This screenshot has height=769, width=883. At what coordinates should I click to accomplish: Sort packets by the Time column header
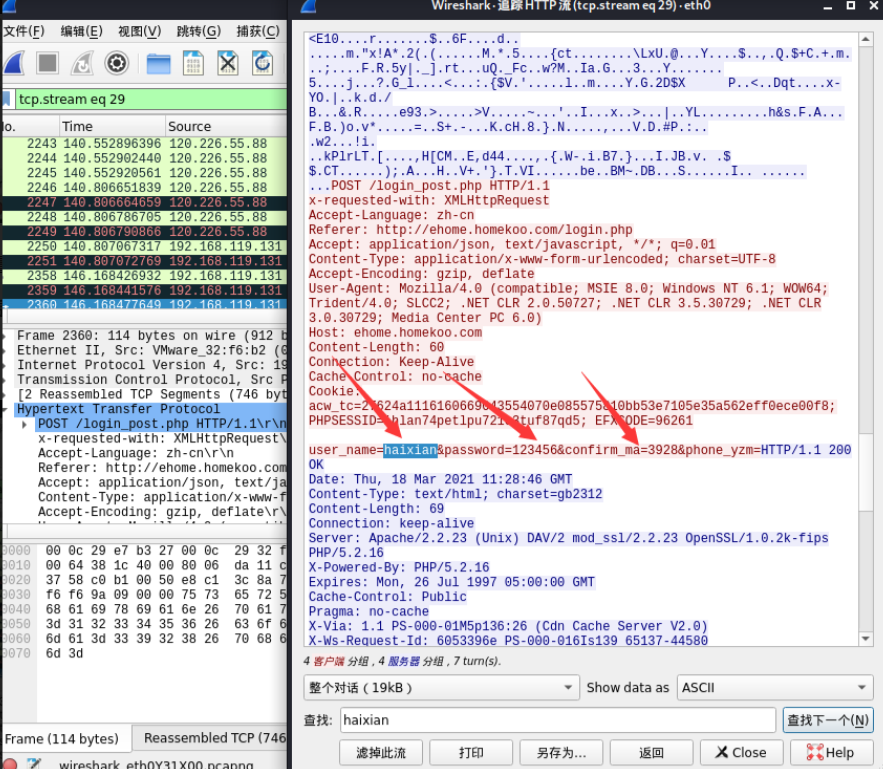[x=112, y=126]
